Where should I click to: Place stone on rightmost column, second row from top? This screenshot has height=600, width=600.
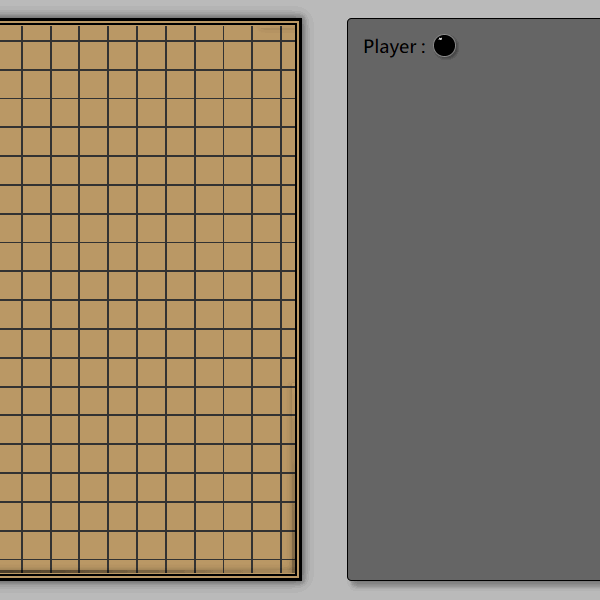pyautogui.click(x=281, y=70)
